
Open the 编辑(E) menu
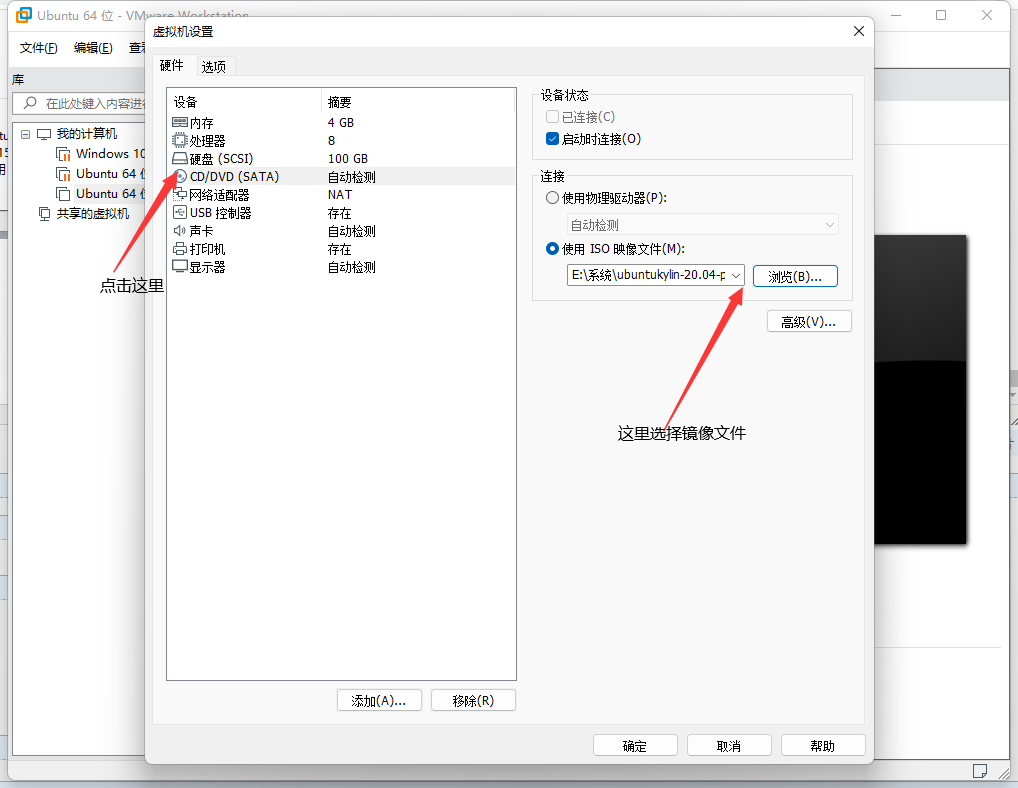tap(93, 47)
